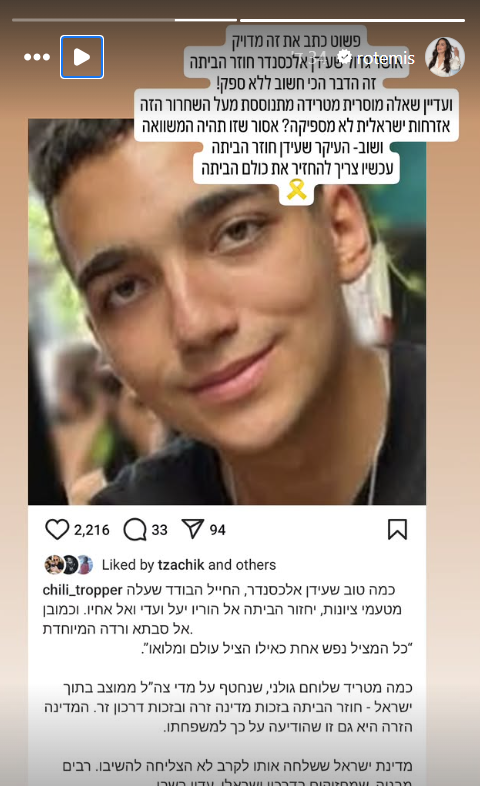This screenshot has width=480, height=786.
Task: Click the 2,216 likes count
Action: 92,530
